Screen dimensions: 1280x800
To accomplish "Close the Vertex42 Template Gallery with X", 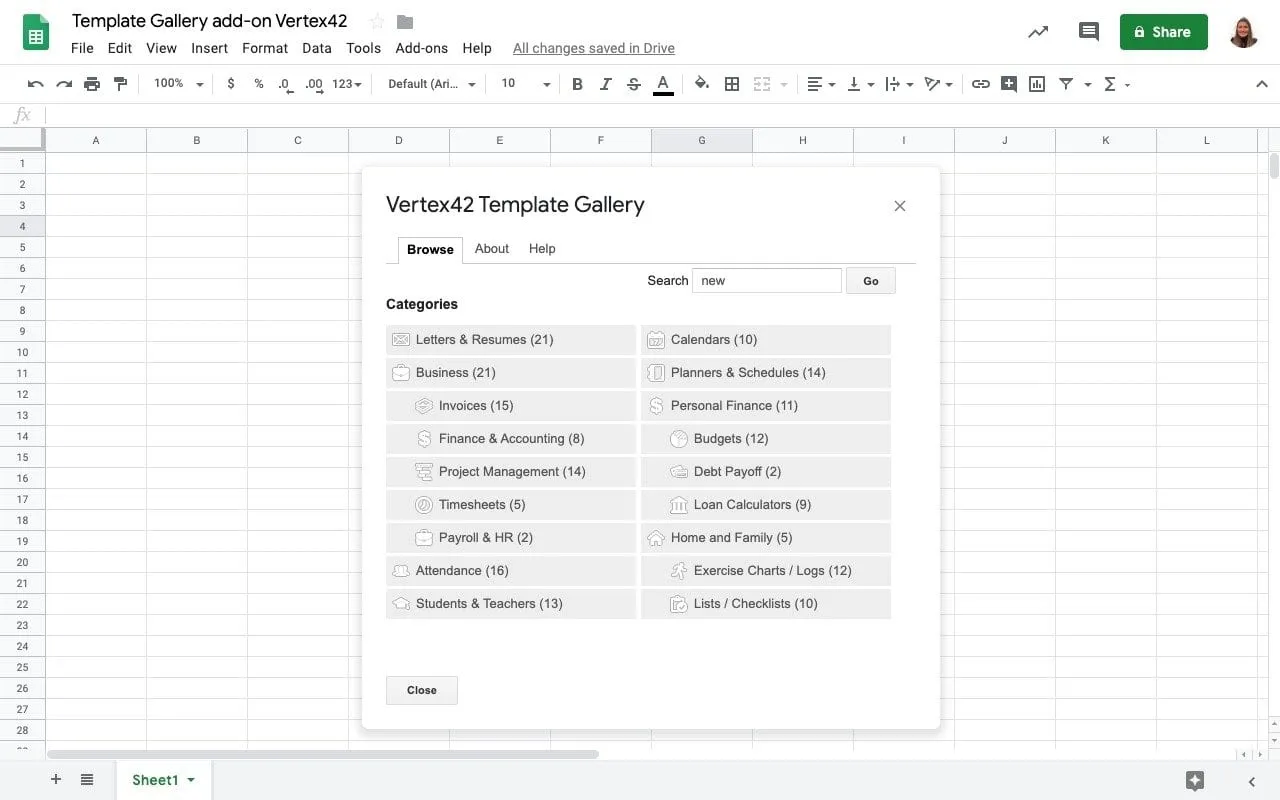I will (x=900, y=206).
